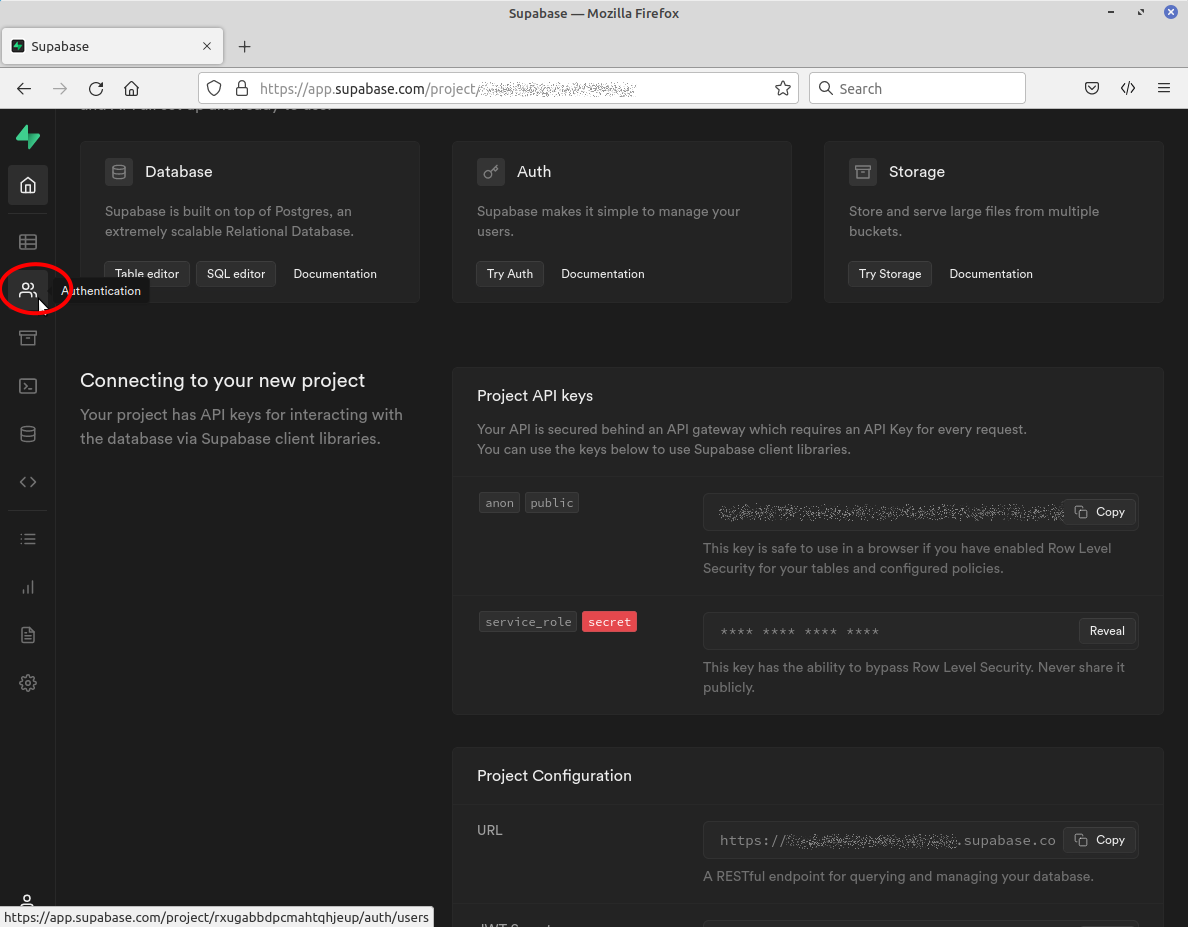Copy the anon public API key
Screen dimensions: 1188x927
pyautogui.click(x=1100, y=512)
